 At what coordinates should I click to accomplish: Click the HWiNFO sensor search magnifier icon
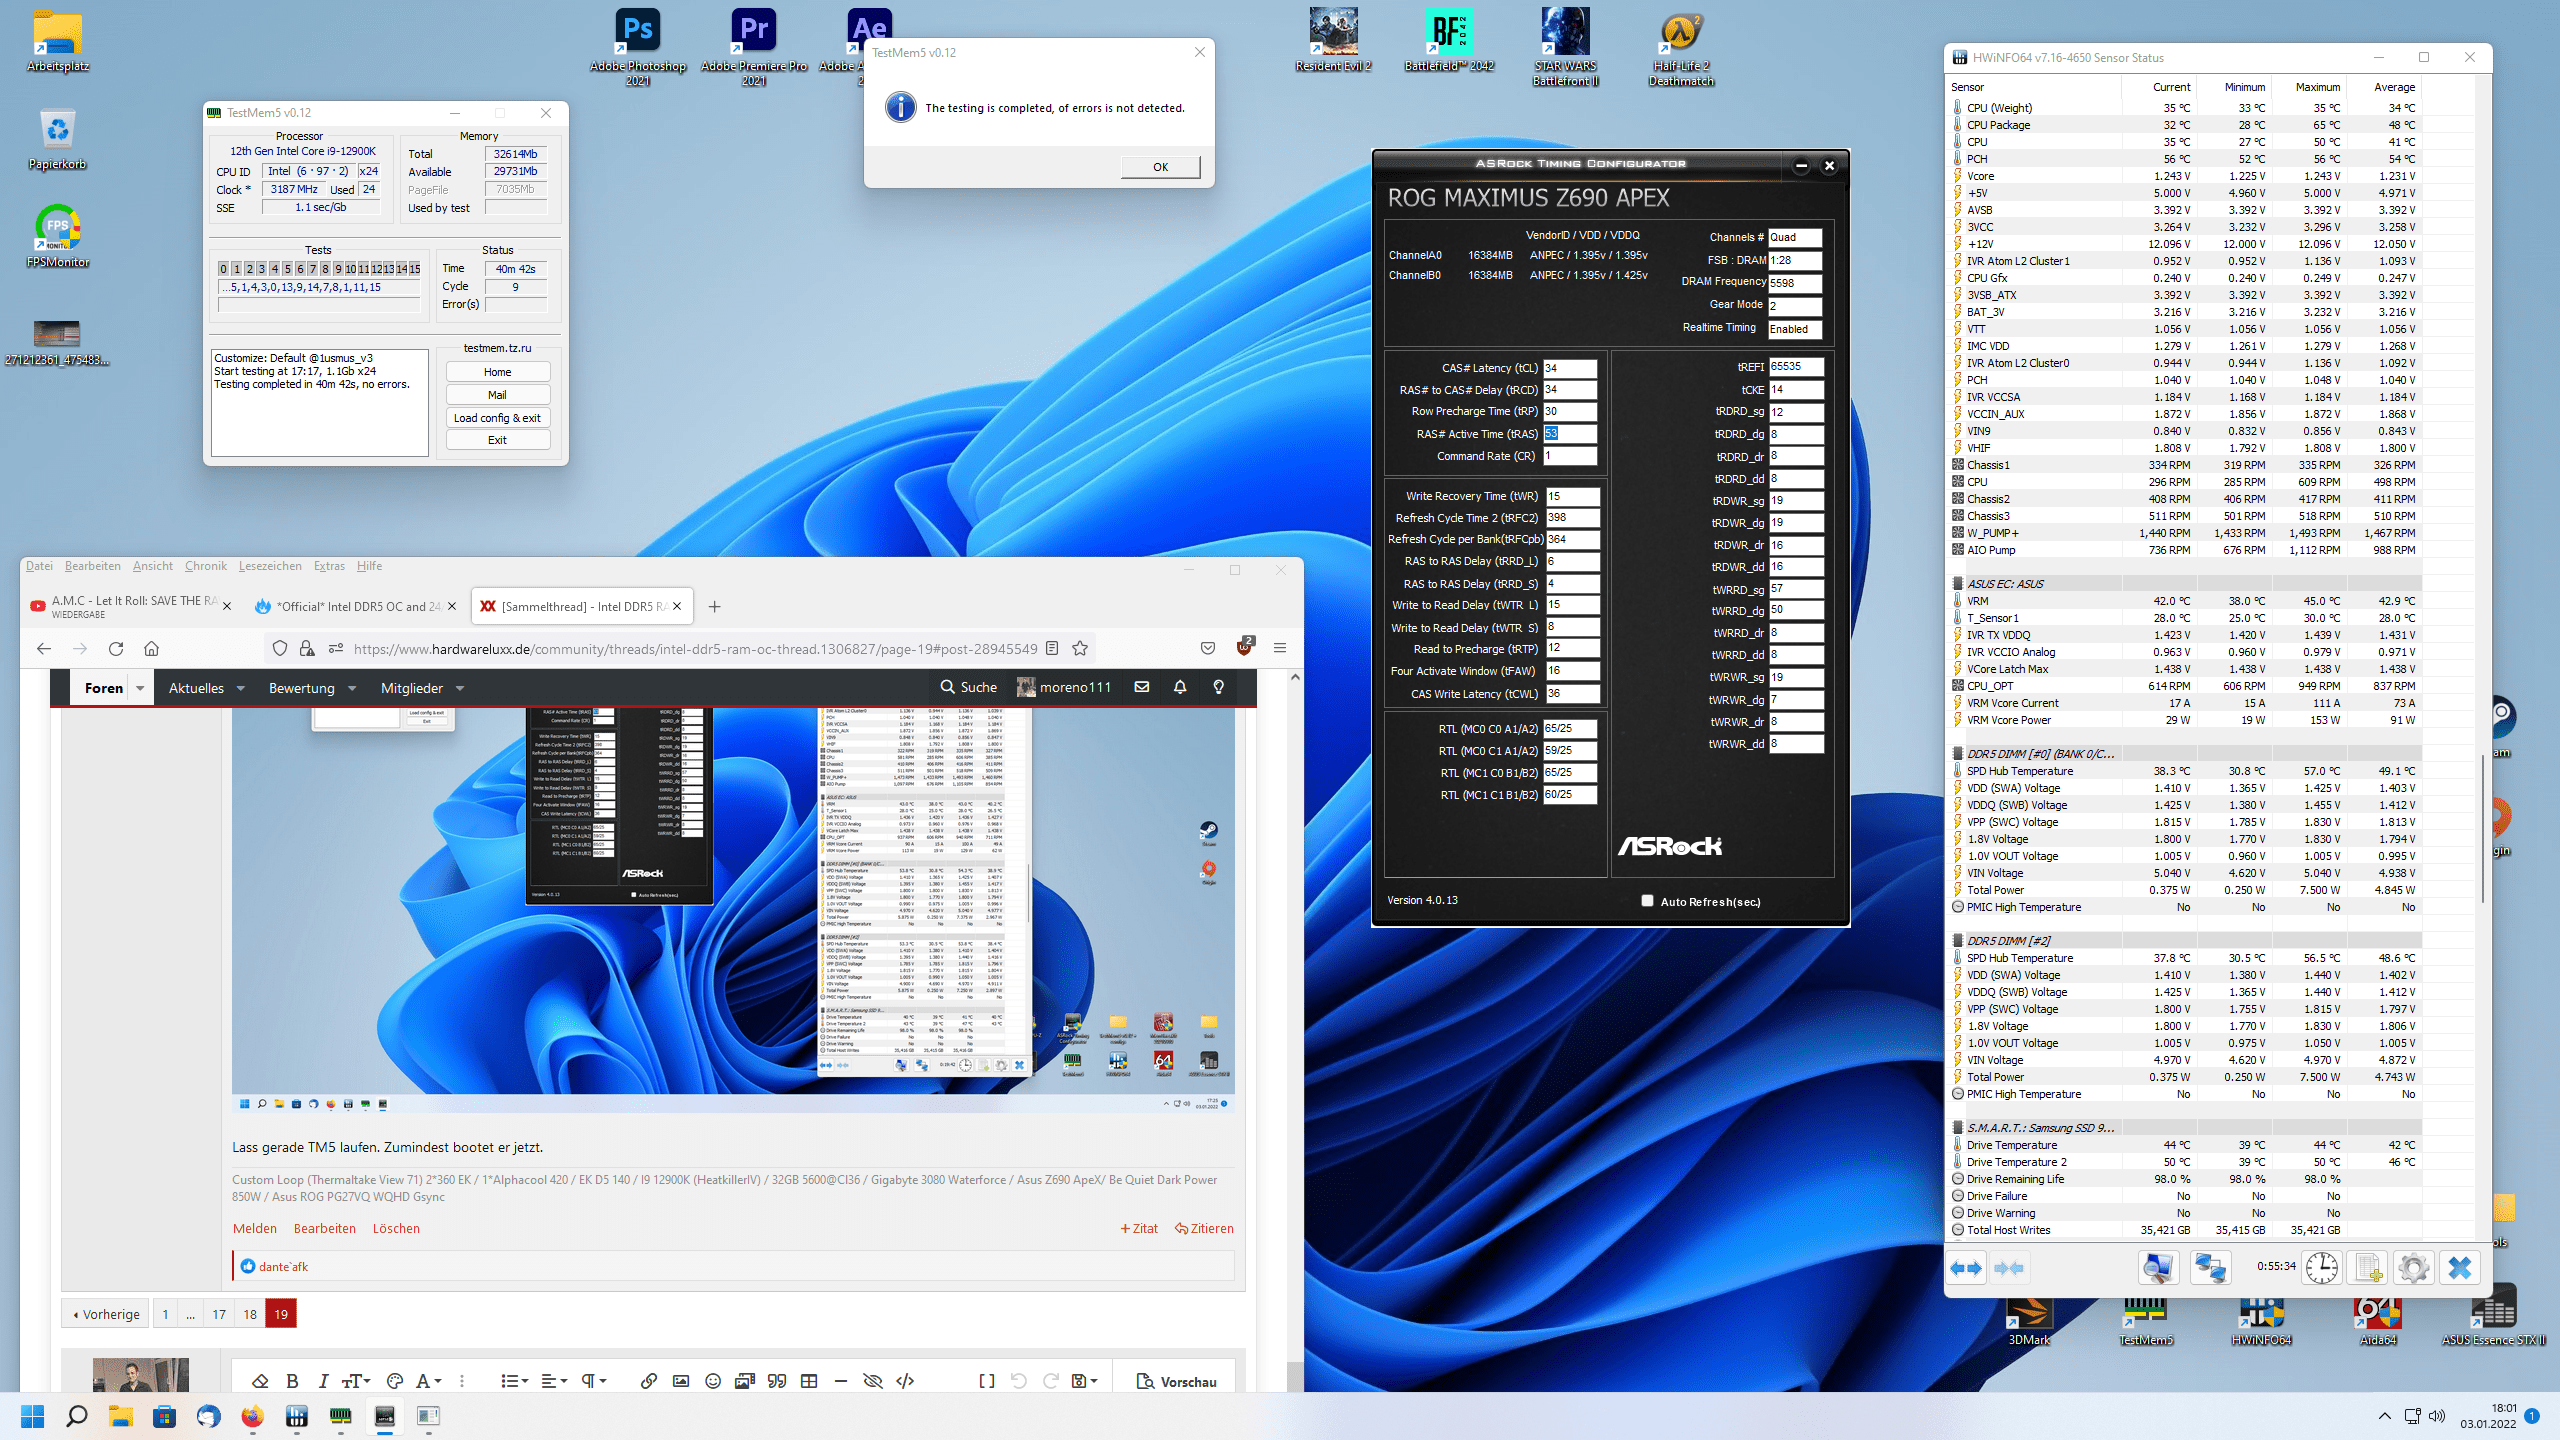point(2158,1268)
